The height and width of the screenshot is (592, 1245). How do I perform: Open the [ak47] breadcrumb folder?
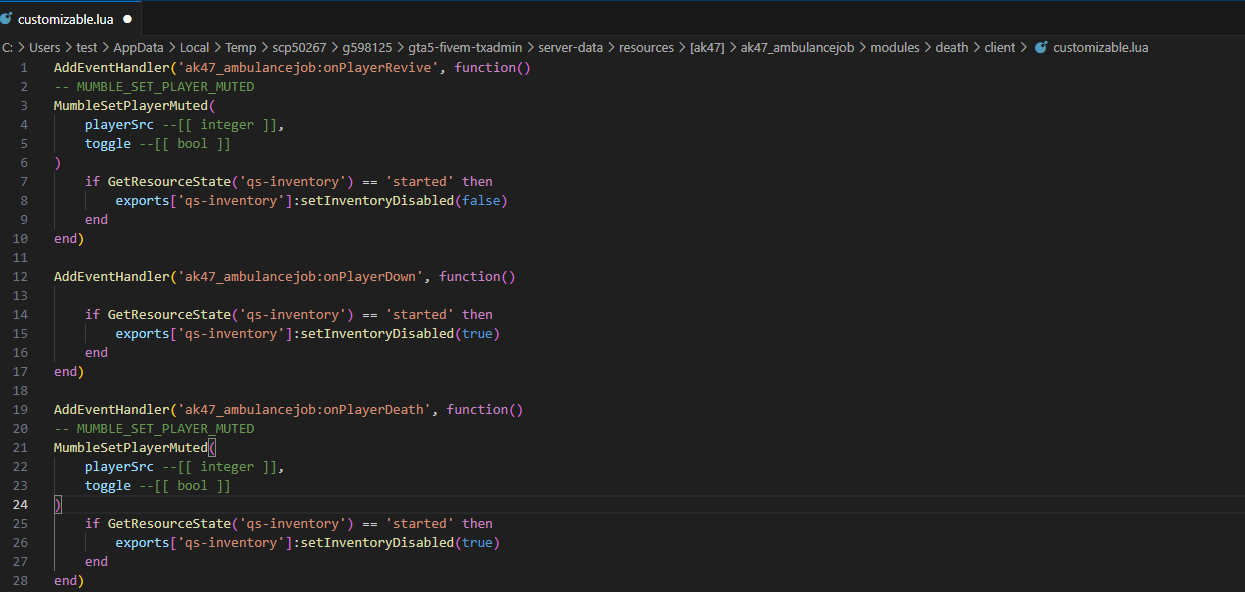point(707,47)
